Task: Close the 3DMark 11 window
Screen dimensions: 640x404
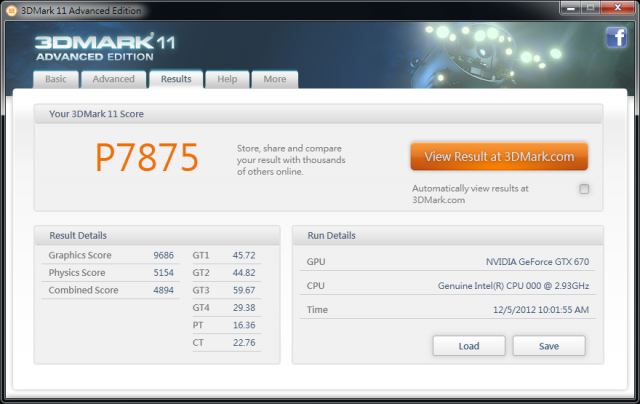Action: pos(618,8)
